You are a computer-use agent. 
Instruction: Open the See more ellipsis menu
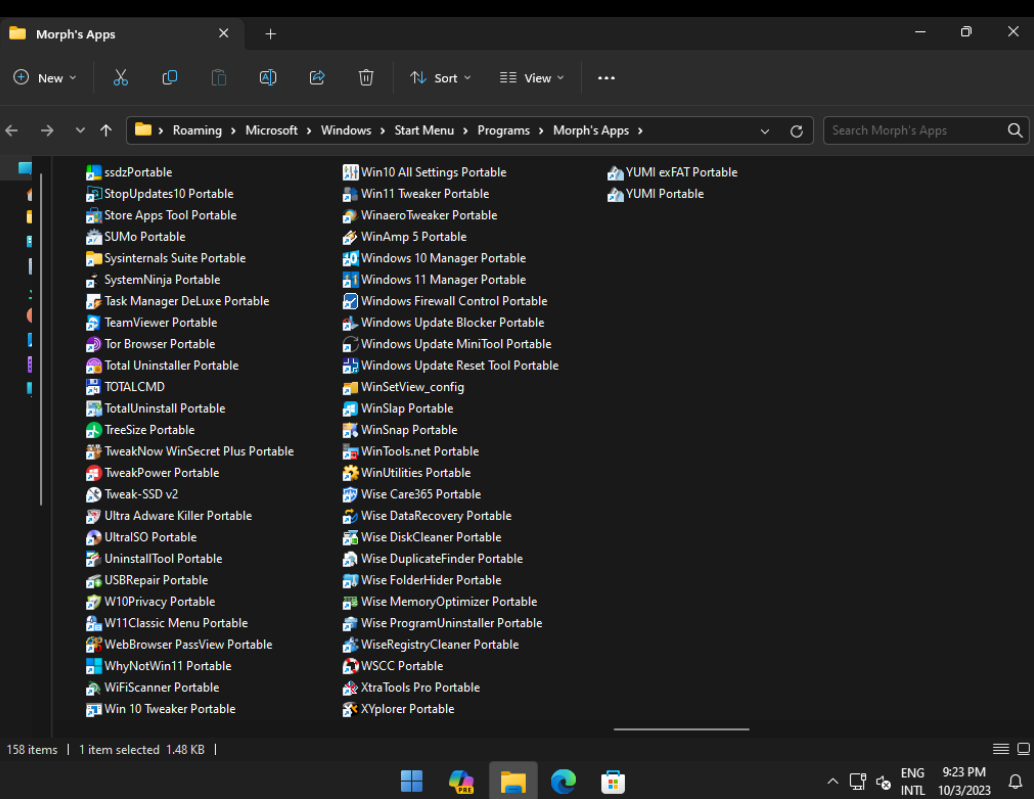tap(606, 78)
